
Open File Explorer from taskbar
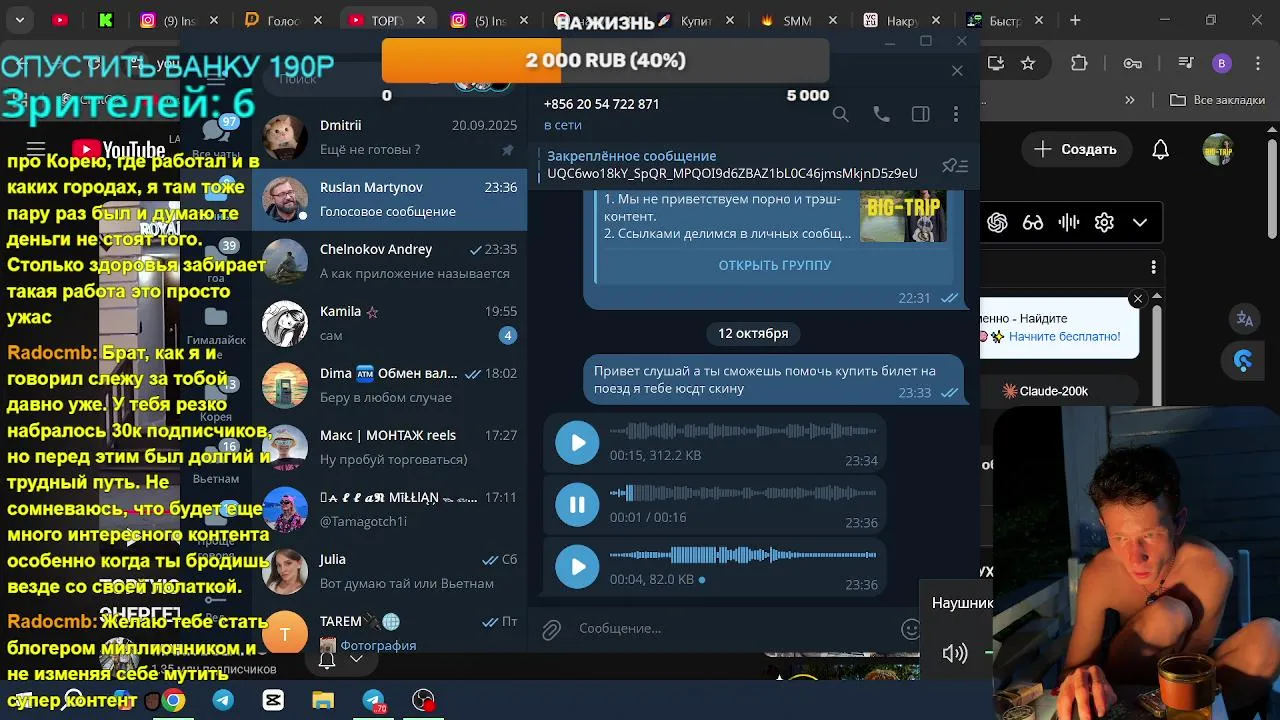pos(323,700)
